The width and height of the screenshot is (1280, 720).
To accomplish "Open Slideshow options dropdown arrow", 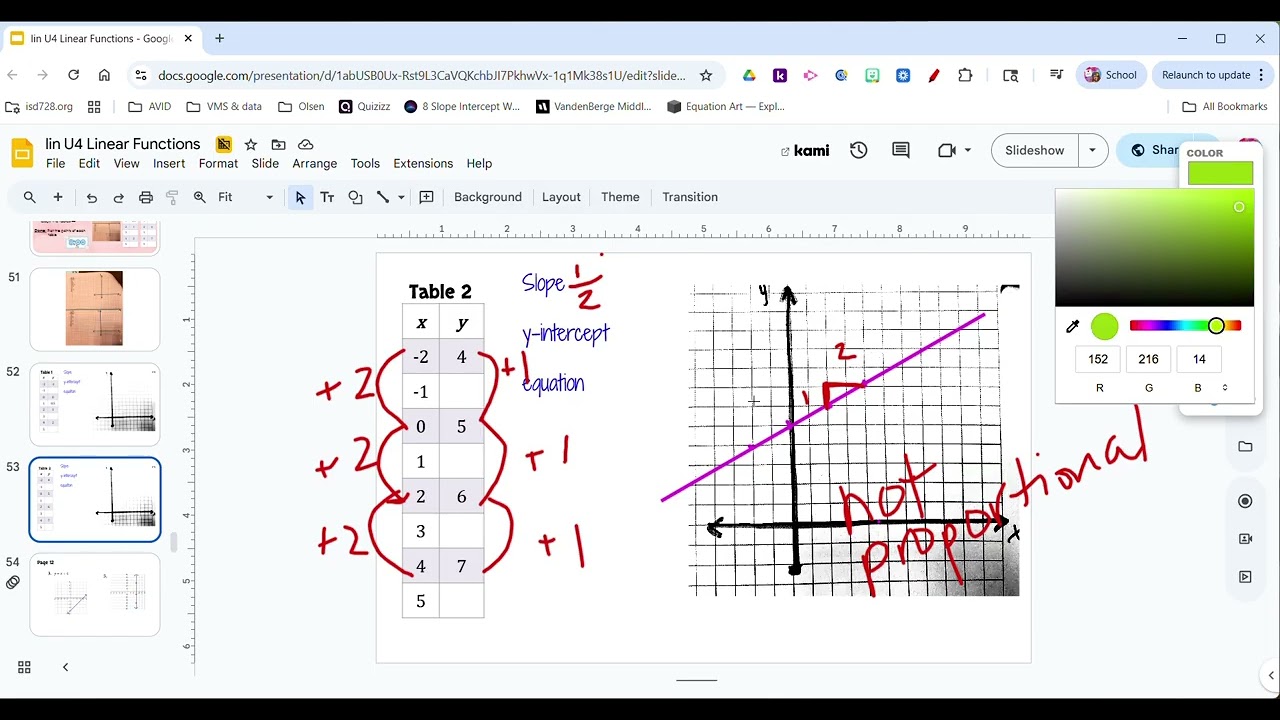I will 1092,150.
